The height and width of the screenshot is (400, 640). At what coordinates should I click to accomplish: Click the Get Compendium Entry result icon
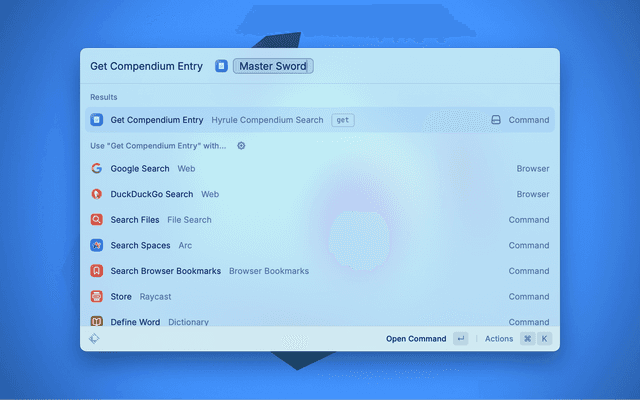97,120
